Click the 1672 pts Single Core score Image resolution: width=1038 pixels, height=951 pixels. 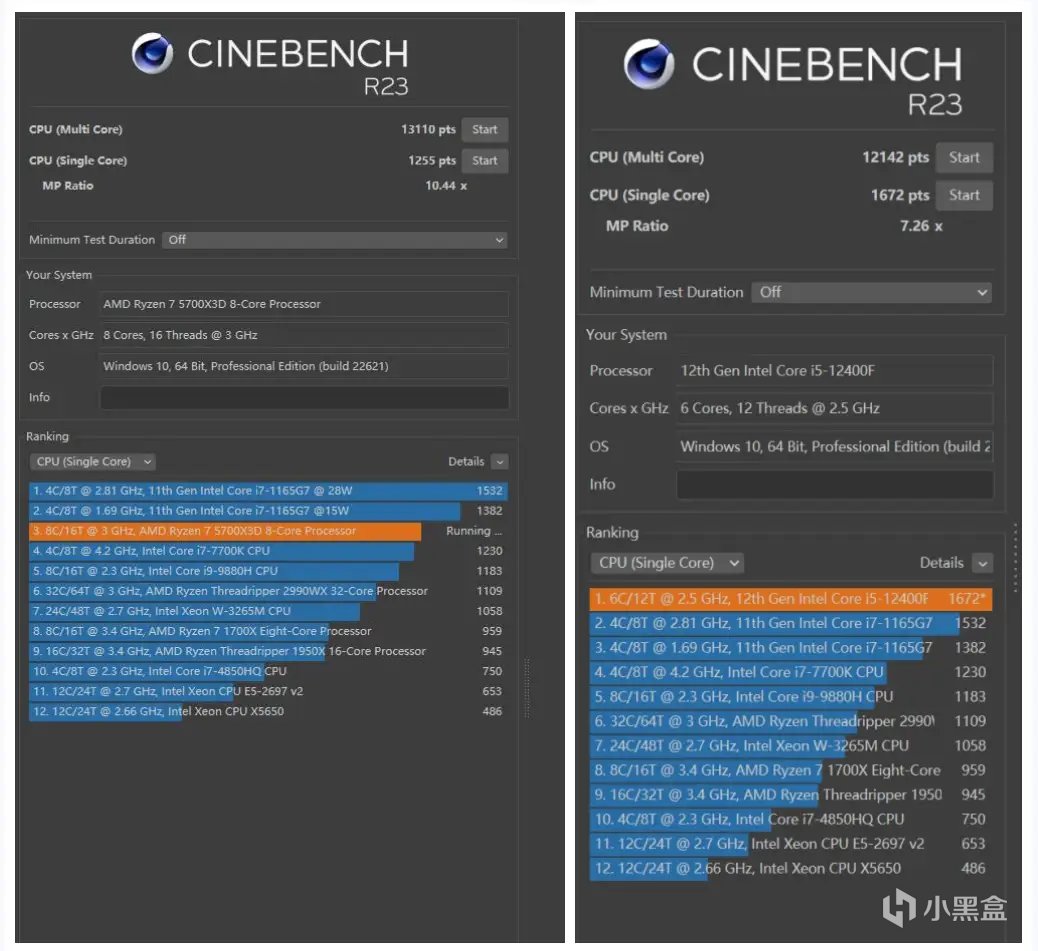pyautogui.click(x=900, y=195)
